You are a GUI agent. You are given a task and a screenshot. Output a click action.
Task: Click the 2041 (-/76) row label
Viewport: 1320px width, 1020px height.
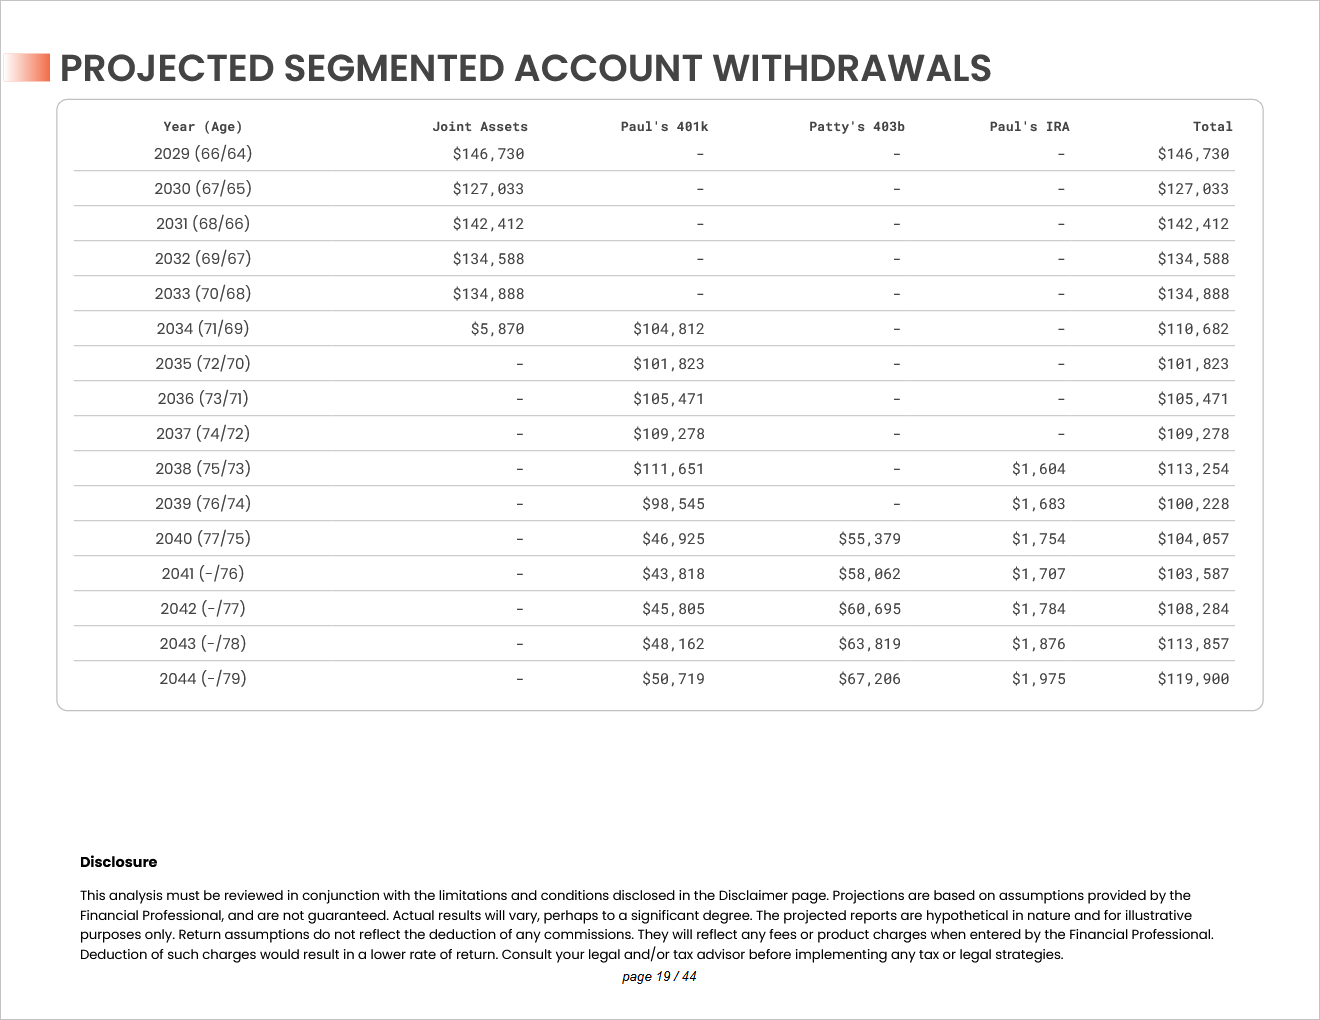[x=203, y=574]
